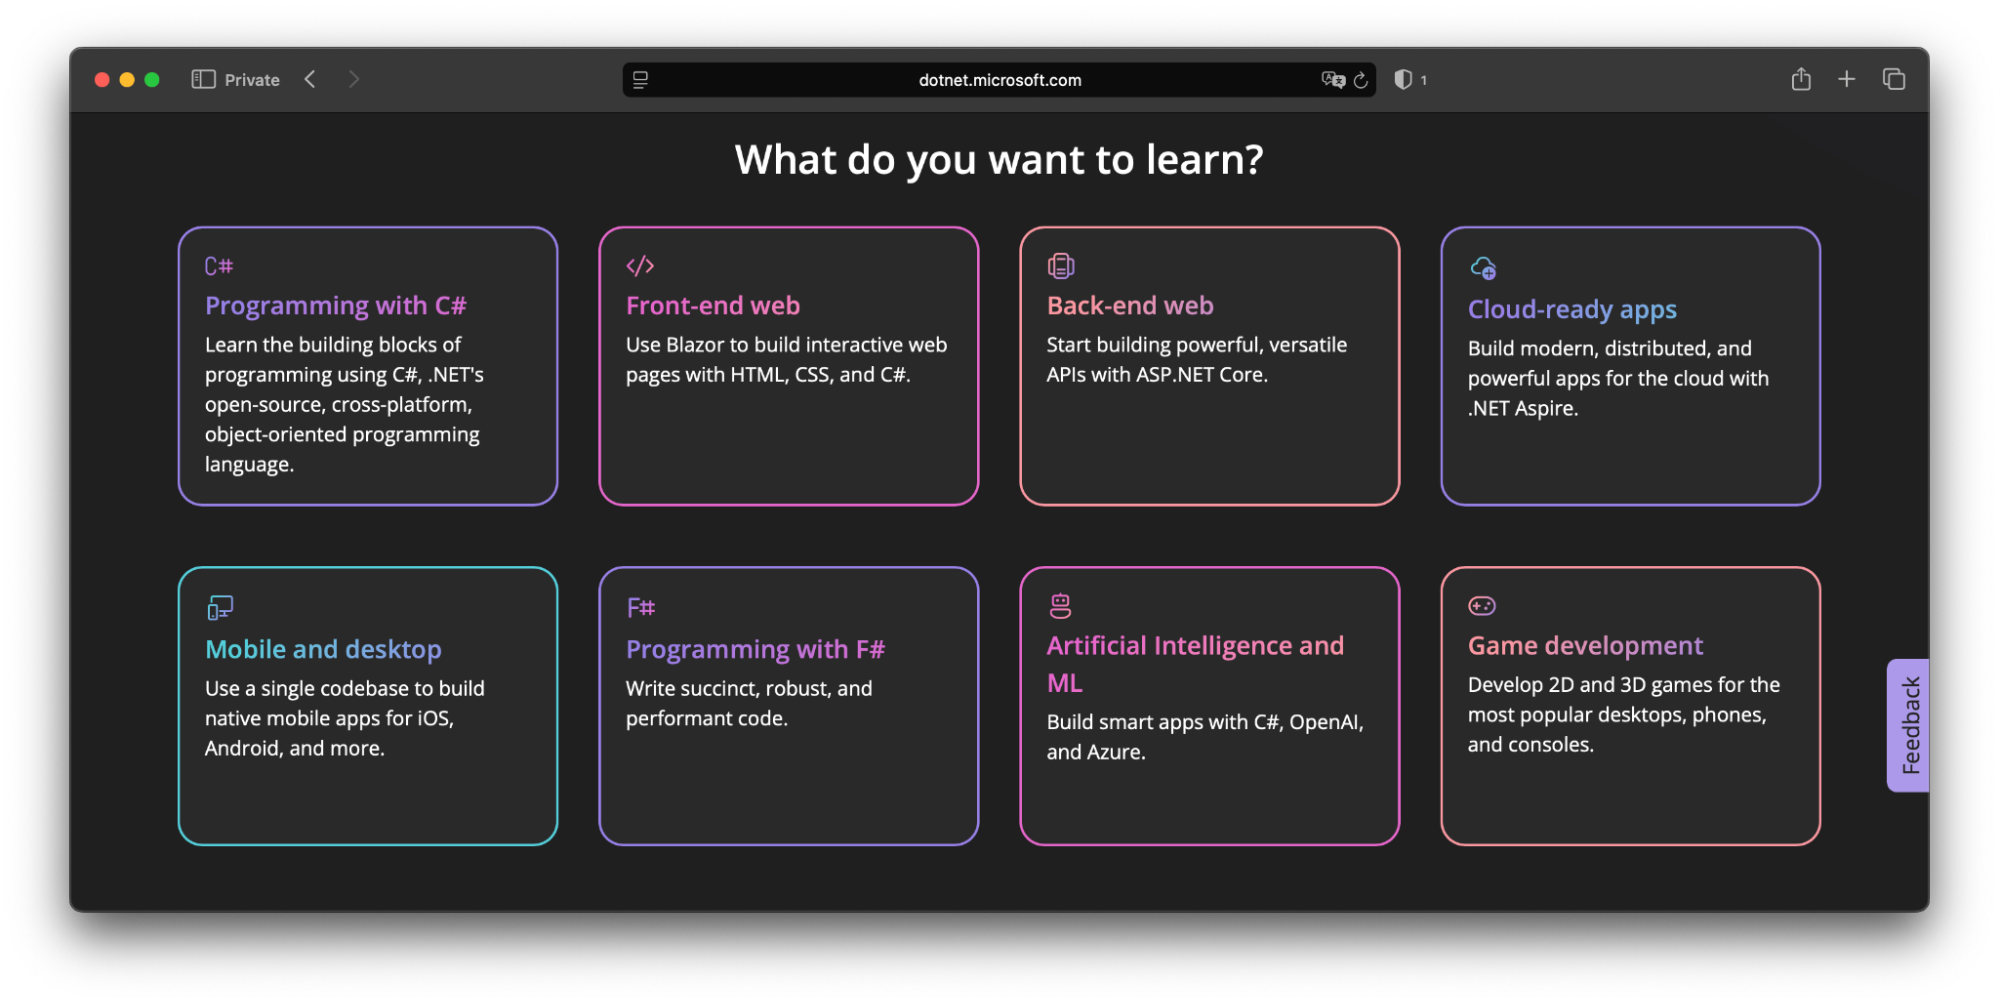Screen dimensions: 1999x1004
Task: Show the tab overview
Action: pyautogui.click(x=1893, y=80)
